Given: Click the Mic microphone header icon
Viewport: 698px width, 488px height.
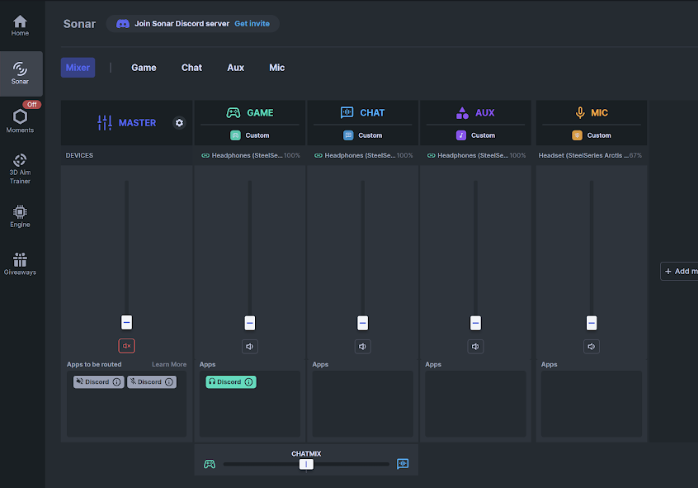Looking at the screenshot, I should [580, 113].
